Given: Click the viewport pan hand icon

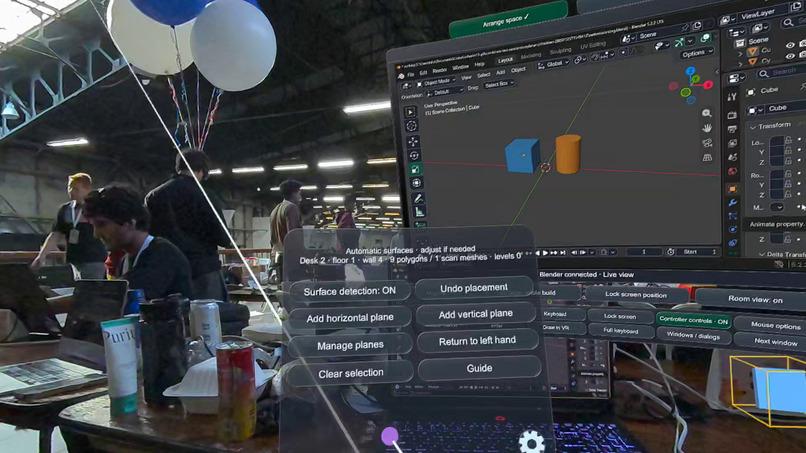Looking at the screenshot, I should (x=707, y=128).
